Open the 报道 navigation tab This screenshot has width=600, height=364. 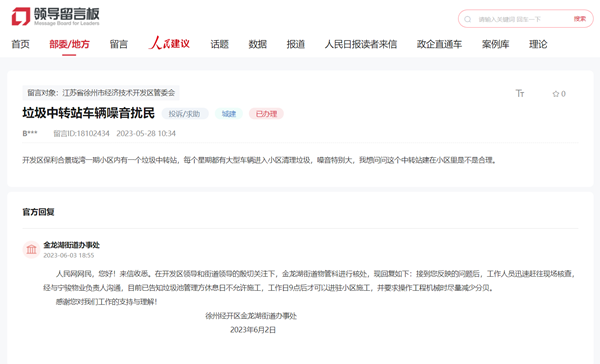[x=296, y=44]
